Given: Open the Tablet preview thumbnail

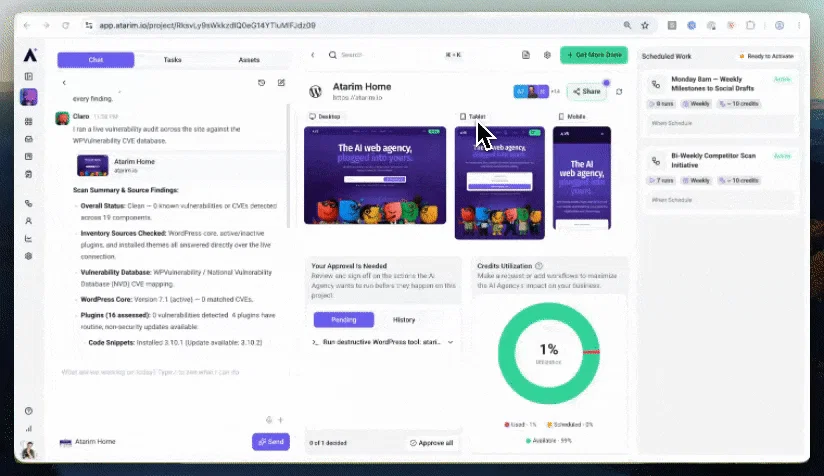Looking at the screenshot, I should coord(500,183).
